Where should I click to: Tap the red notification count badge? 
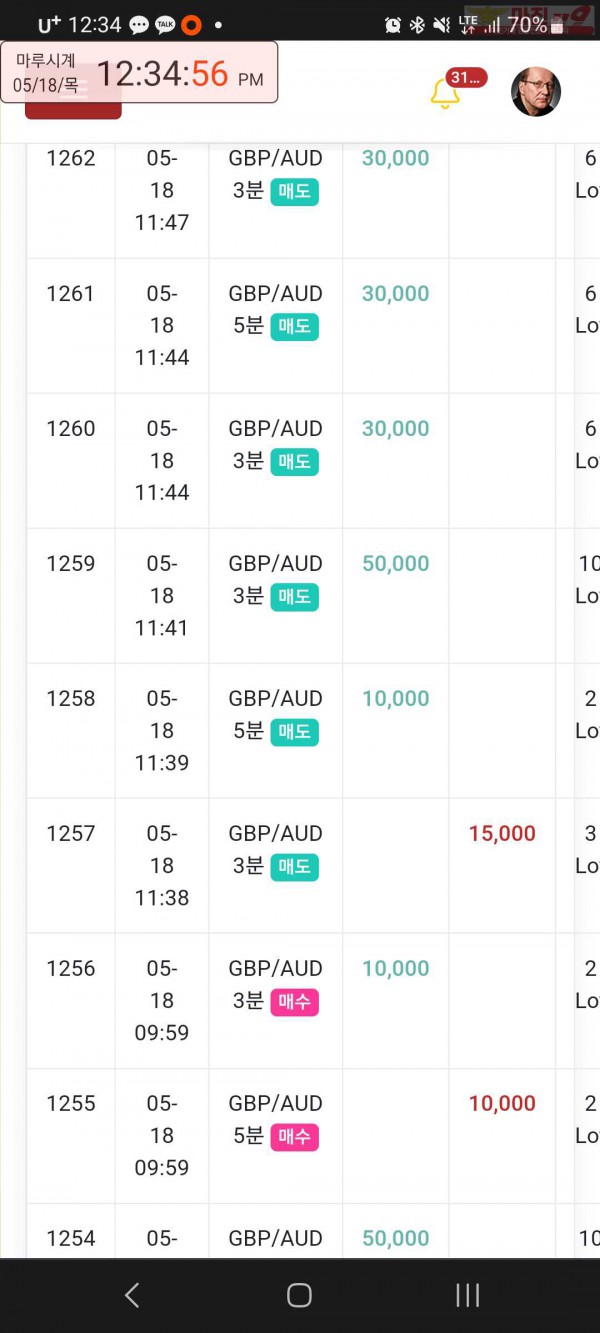466,78
